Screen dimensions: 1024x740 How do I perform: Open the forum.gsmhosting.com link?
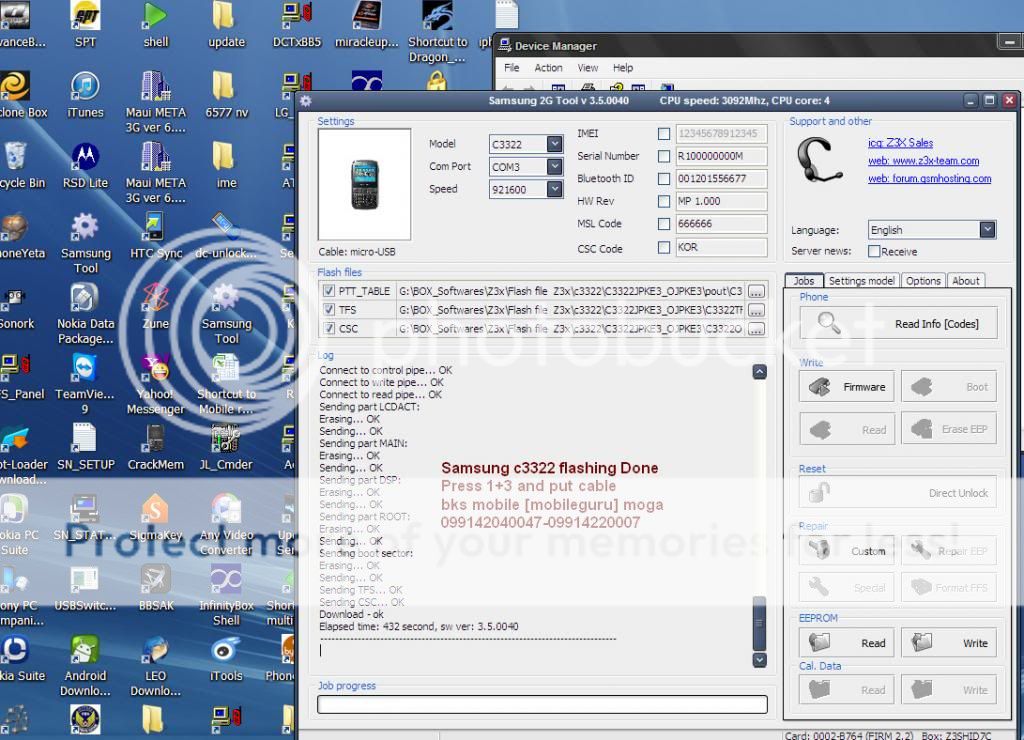[929, 178]
